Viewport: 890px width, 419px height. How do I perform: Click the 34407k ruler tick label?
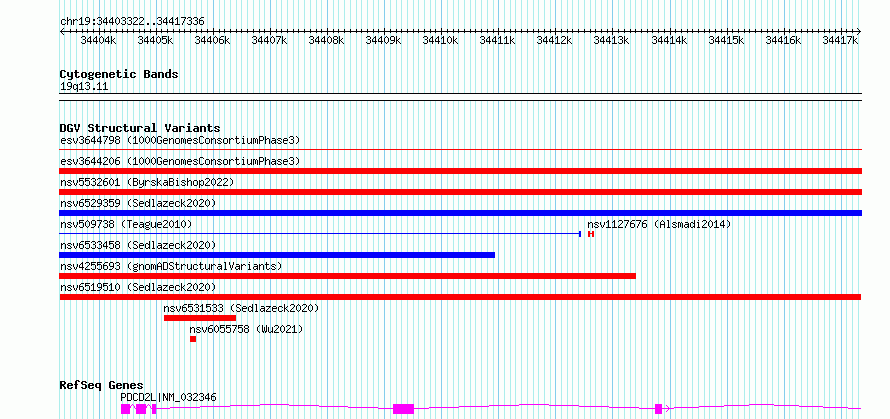click(x=269, y=40)
